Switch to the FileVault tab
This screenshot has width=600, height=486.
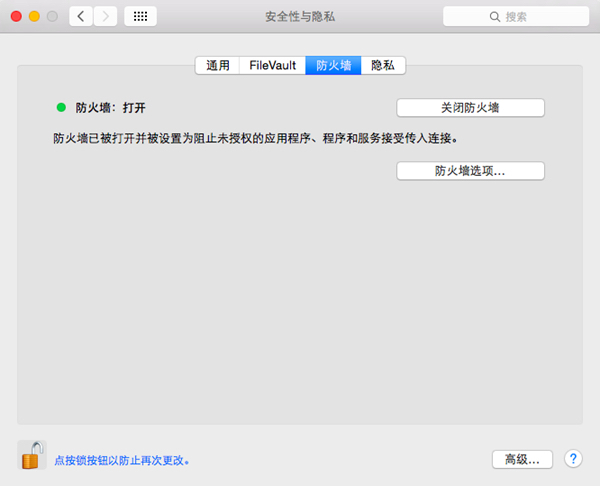pyautogui.click(x=272, y=65)
